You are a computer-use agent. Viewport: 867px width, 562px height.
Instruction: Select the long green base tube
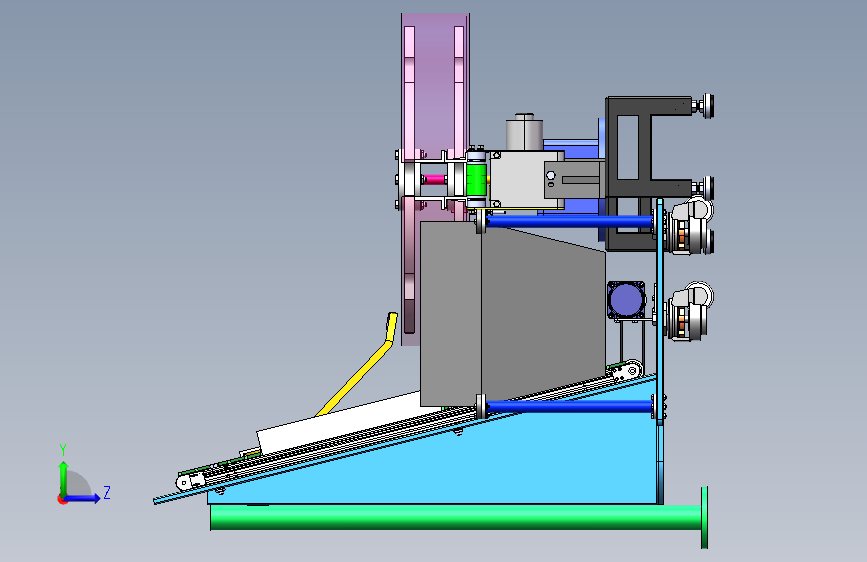pyautogui.click(x=456, y=517)
